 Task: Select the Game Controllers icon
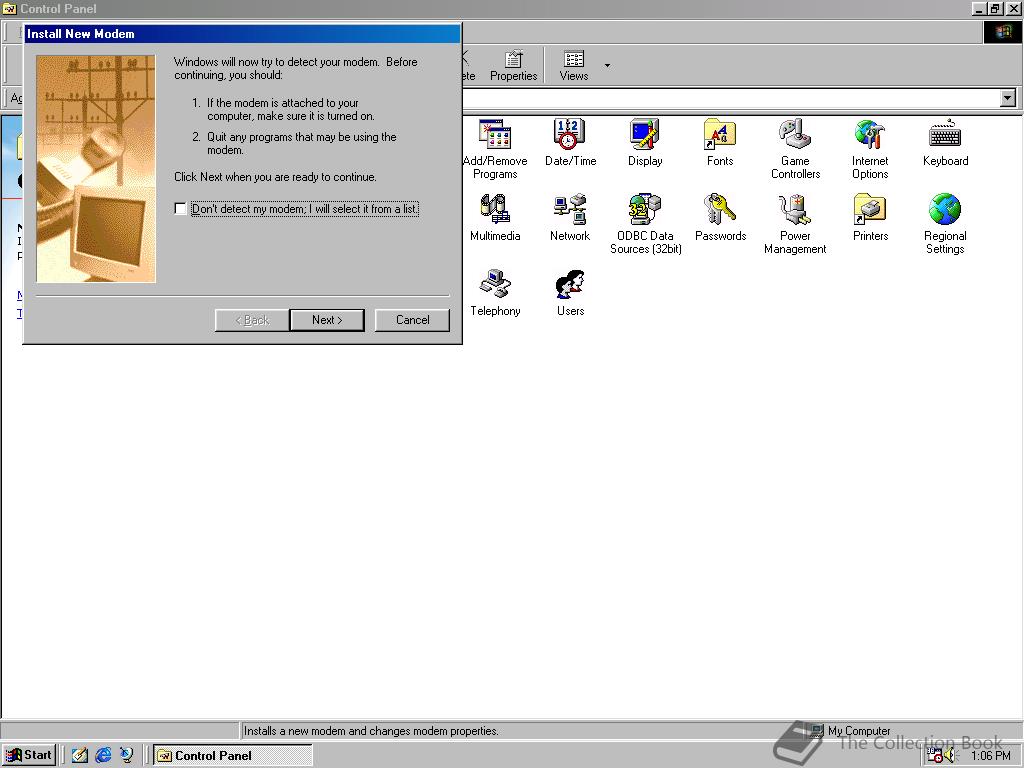click(x=795, y=149)
